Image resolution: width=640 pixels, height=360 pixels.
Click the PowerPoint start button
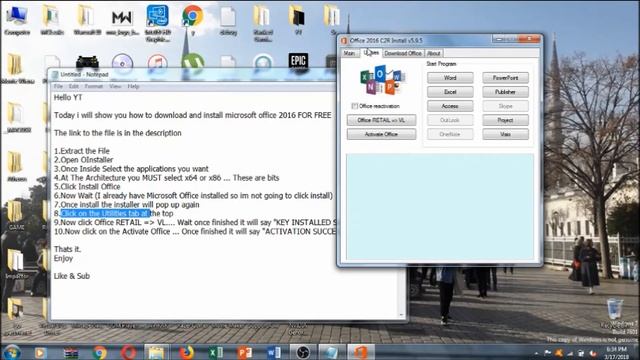pos(505,78)
